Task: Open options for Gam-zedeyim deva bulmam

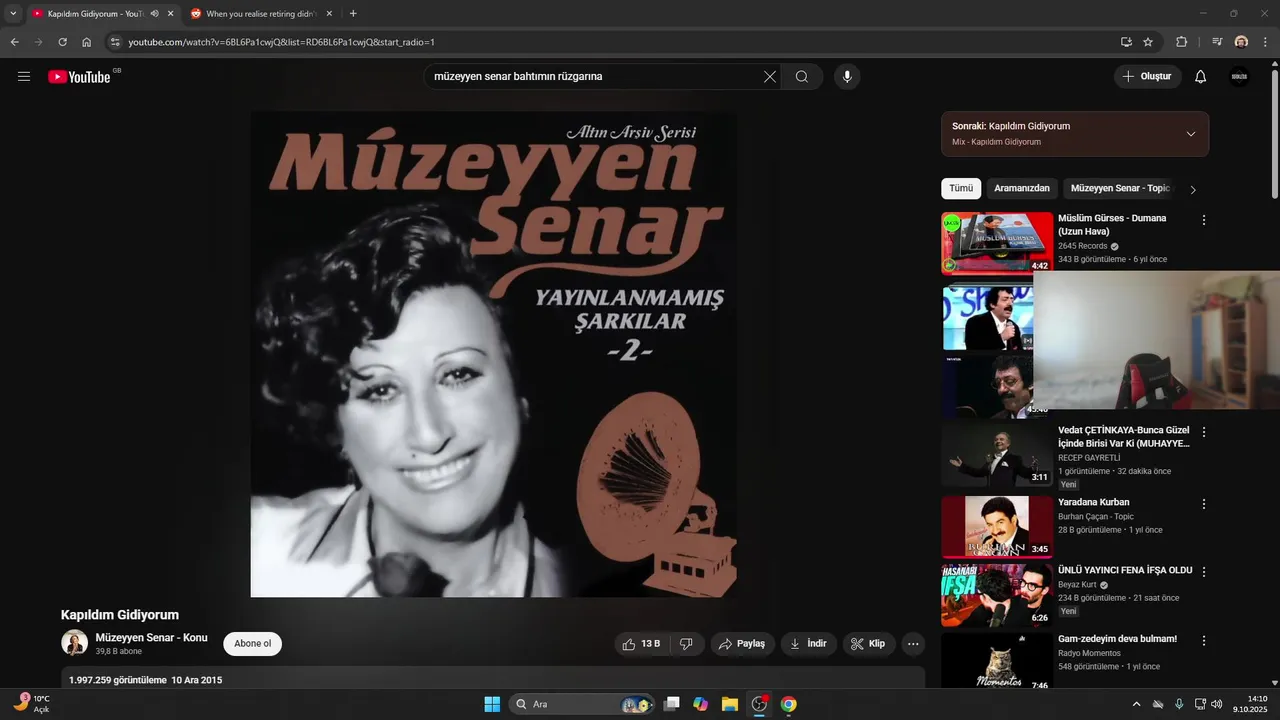Action: [x=1204, y=640]
